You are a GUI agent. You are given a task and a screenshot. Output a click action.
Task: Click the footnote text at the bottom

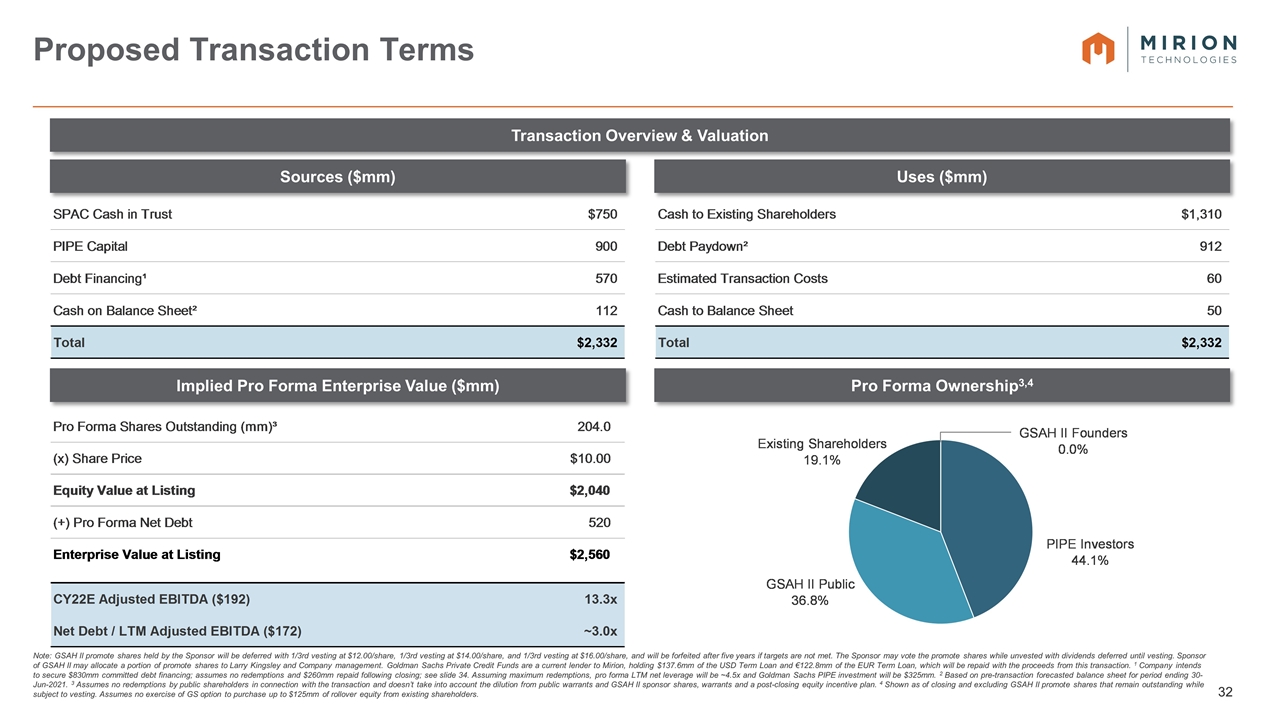620,674
